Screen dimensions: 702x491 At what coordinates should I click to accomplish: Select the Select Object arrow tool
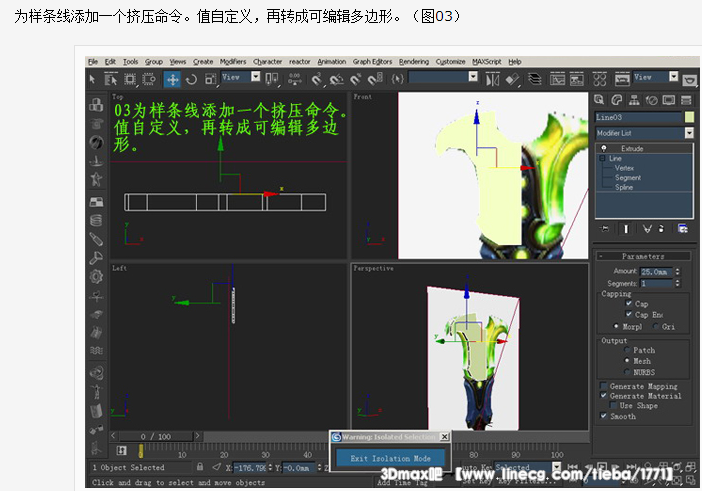tap(92, 79)
